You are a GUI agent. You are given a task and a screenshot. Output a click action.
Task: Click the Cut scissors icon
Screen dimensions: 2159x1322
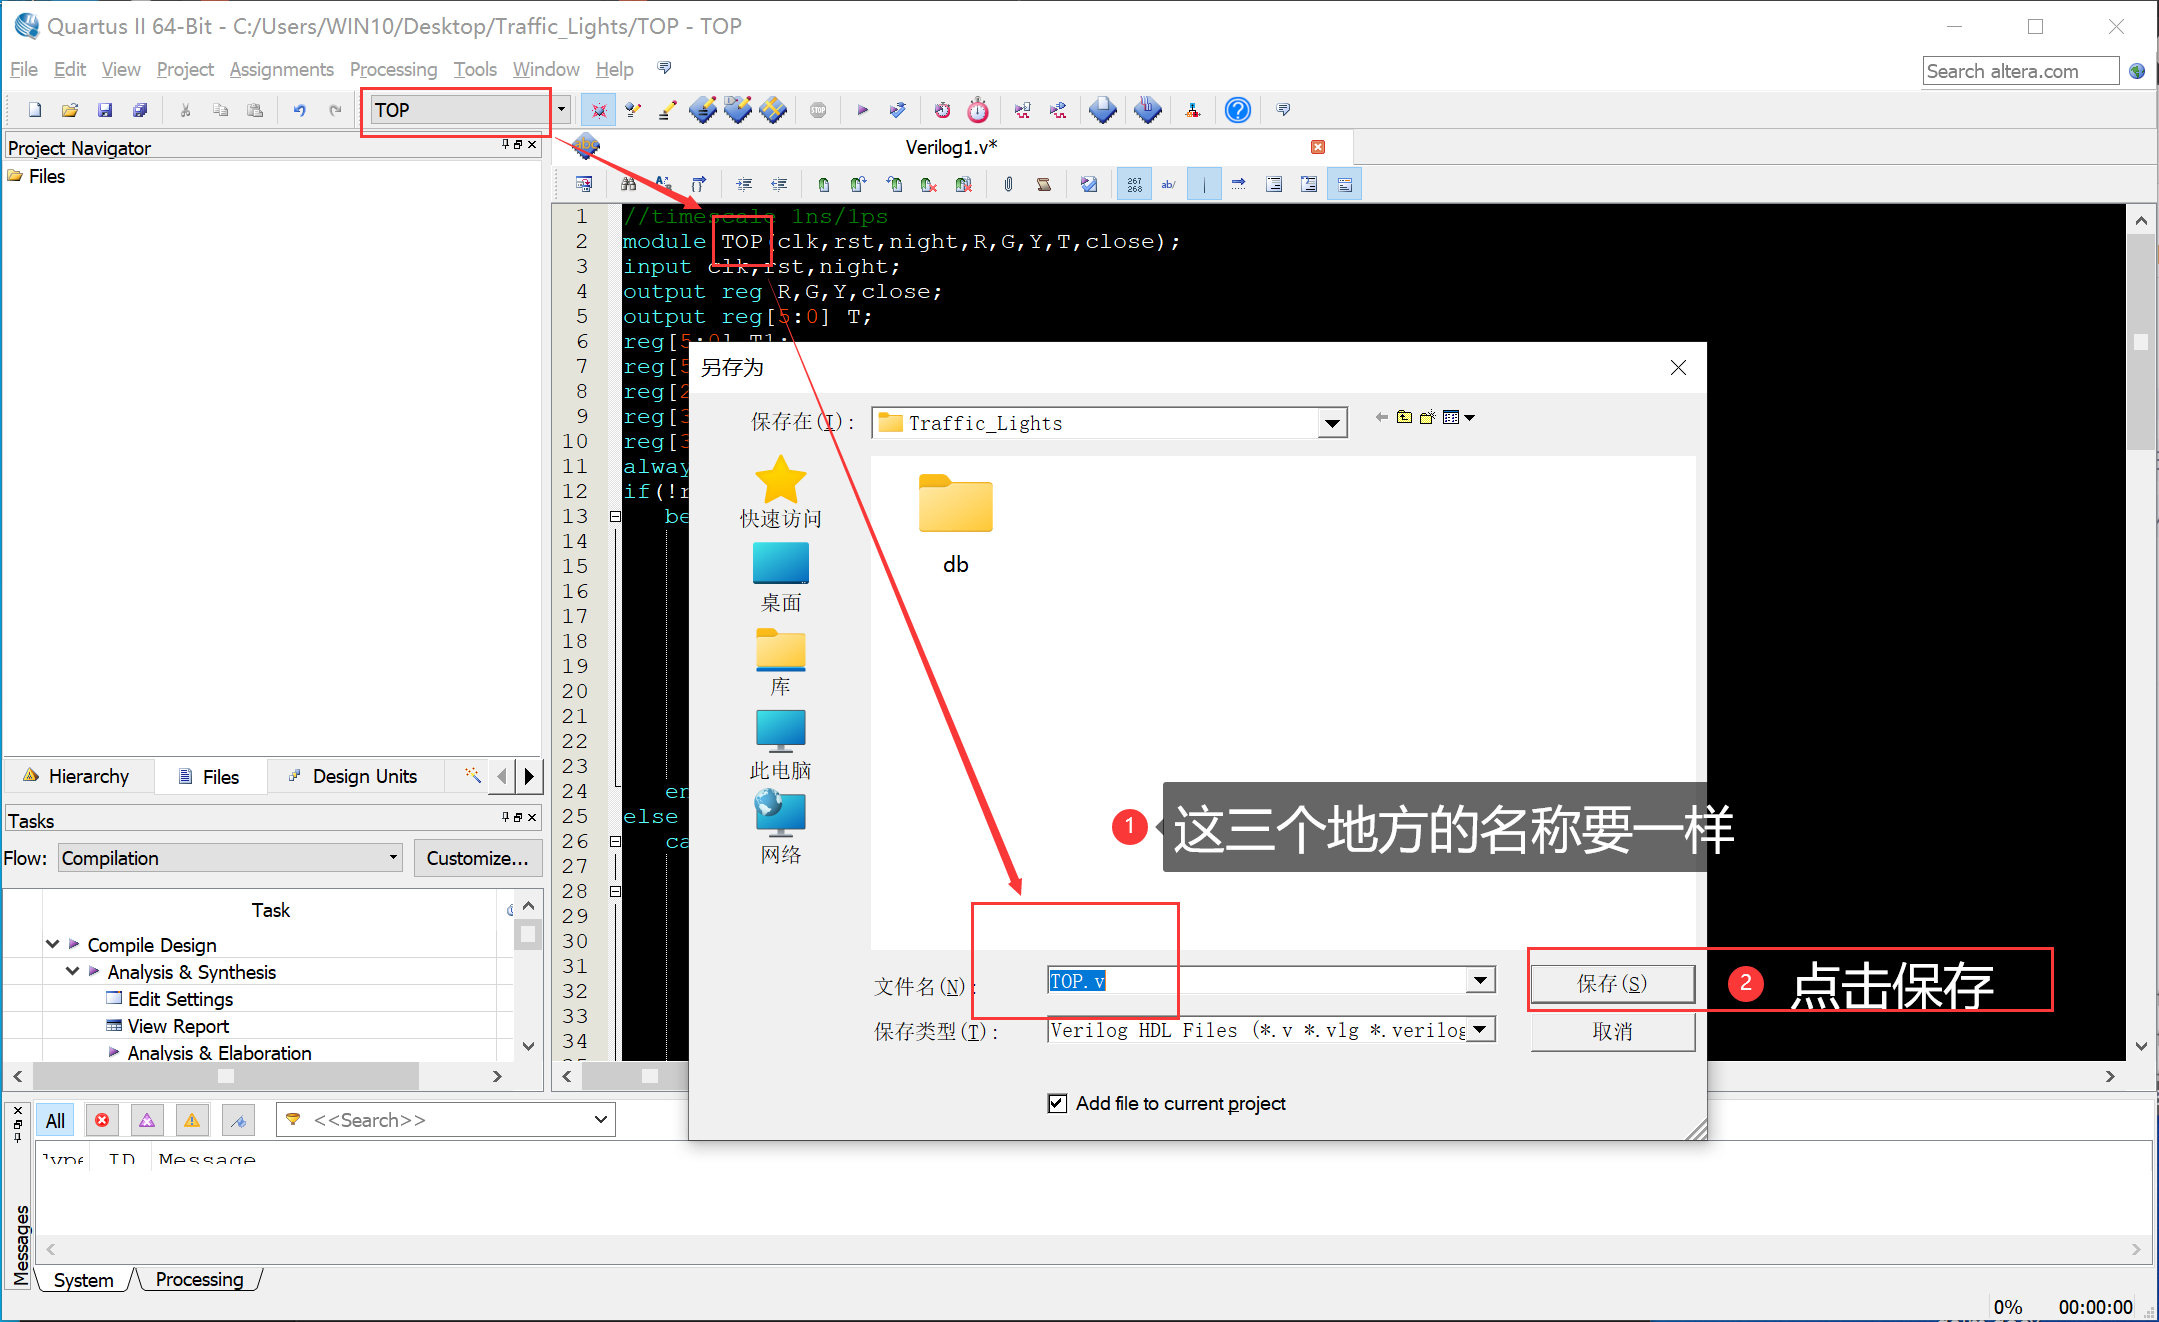(185, 110)
